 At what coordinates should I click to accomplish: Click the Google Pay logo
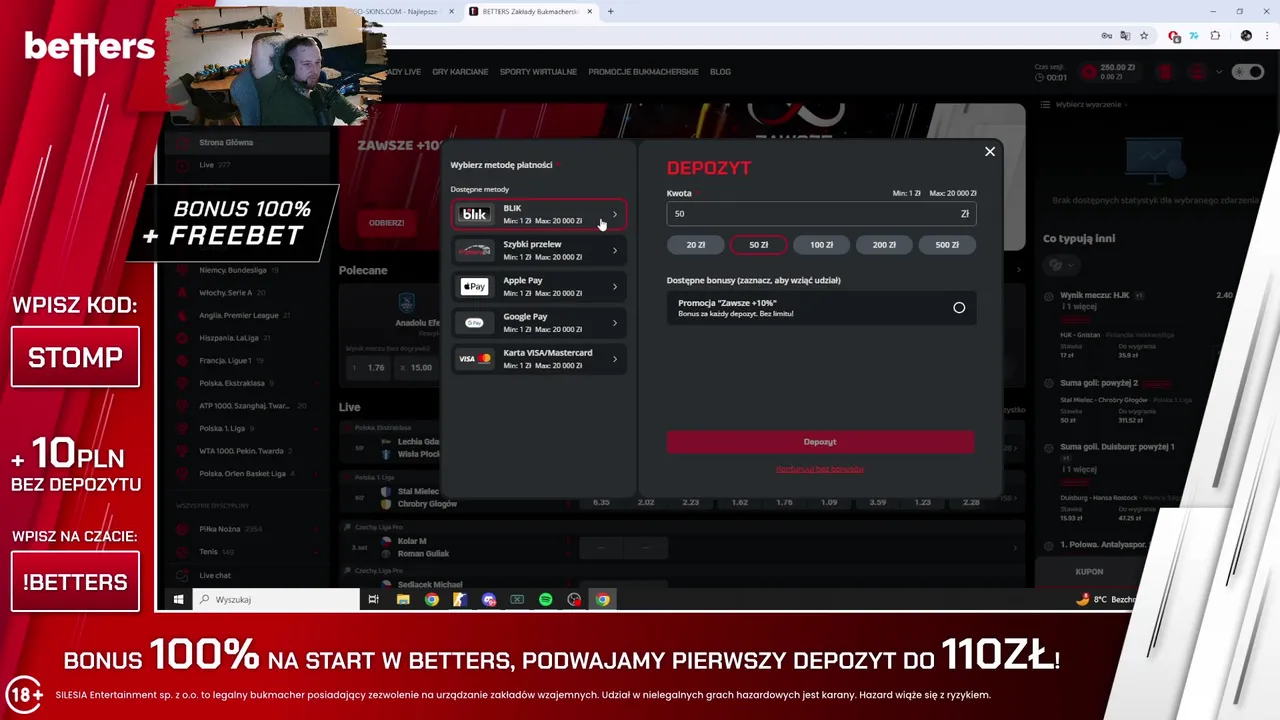[x=474, y=323]
